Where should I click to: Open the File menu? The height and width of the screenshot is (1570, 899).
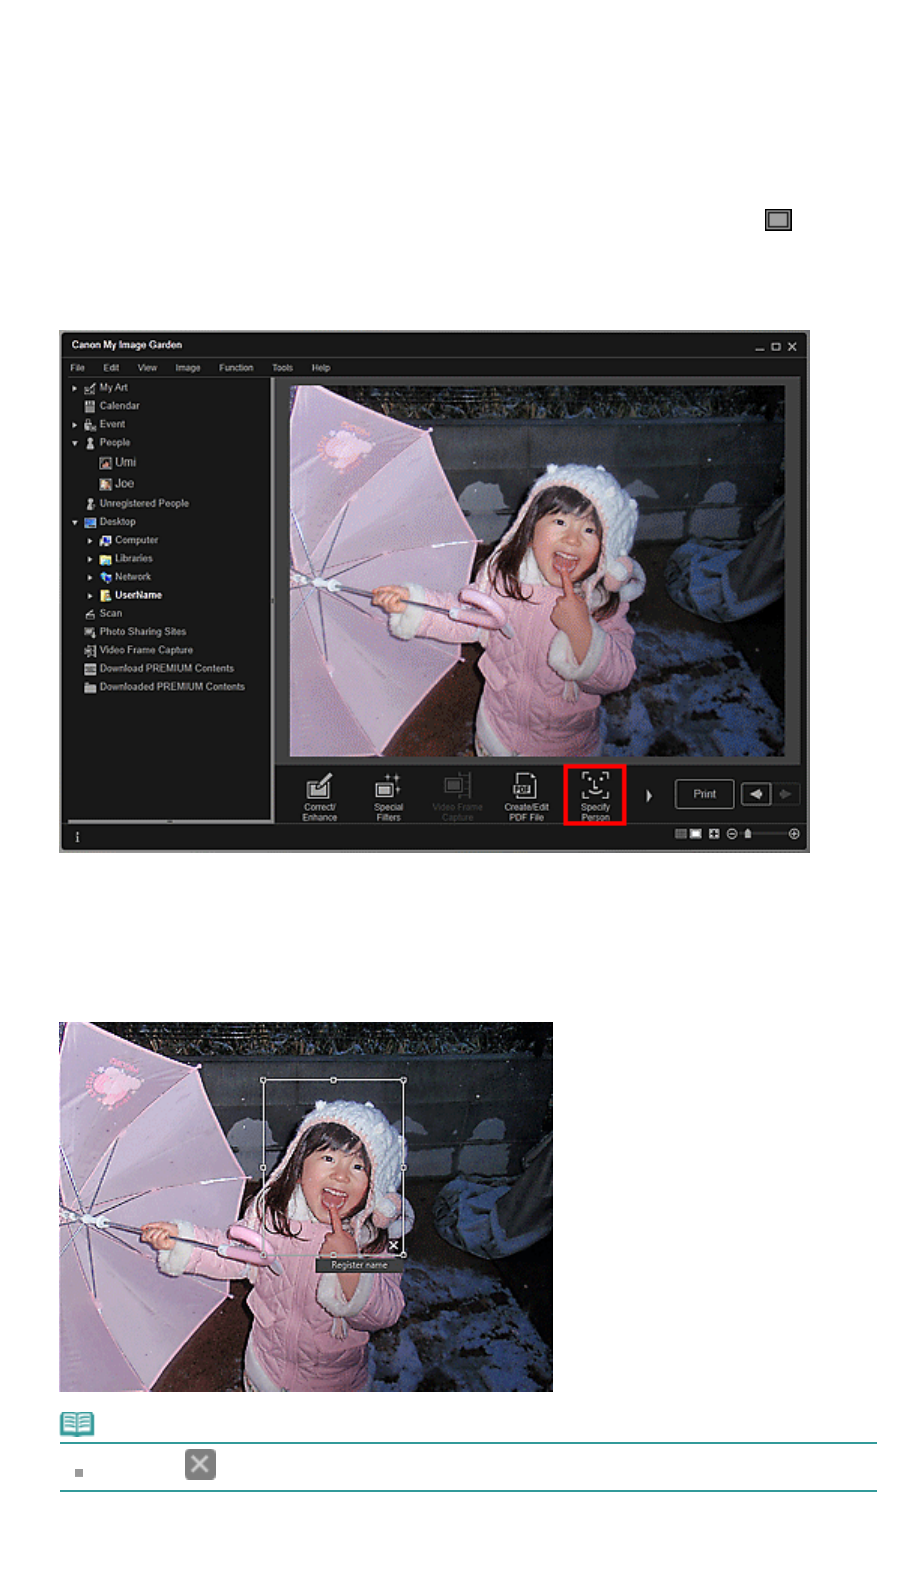pyautogui.click(x=77, y=368)
